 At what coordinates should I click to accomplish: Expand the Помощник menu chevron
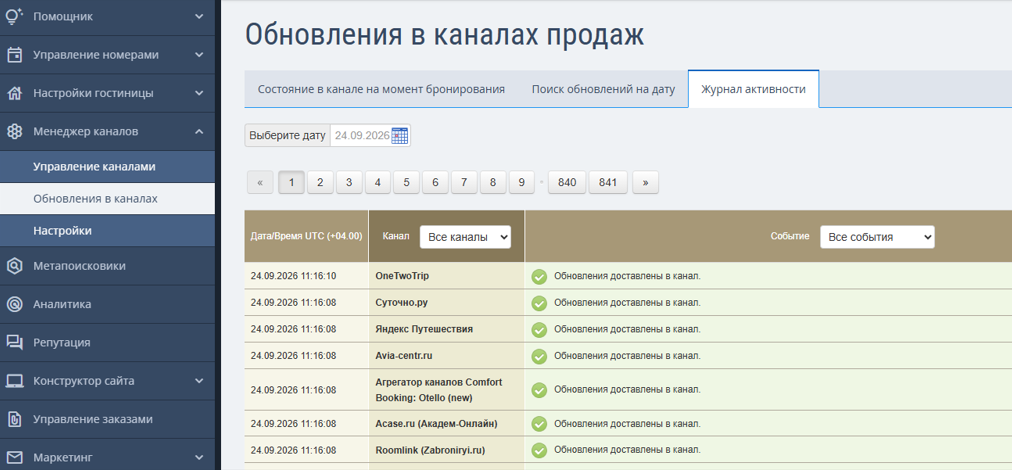(199, 16)
